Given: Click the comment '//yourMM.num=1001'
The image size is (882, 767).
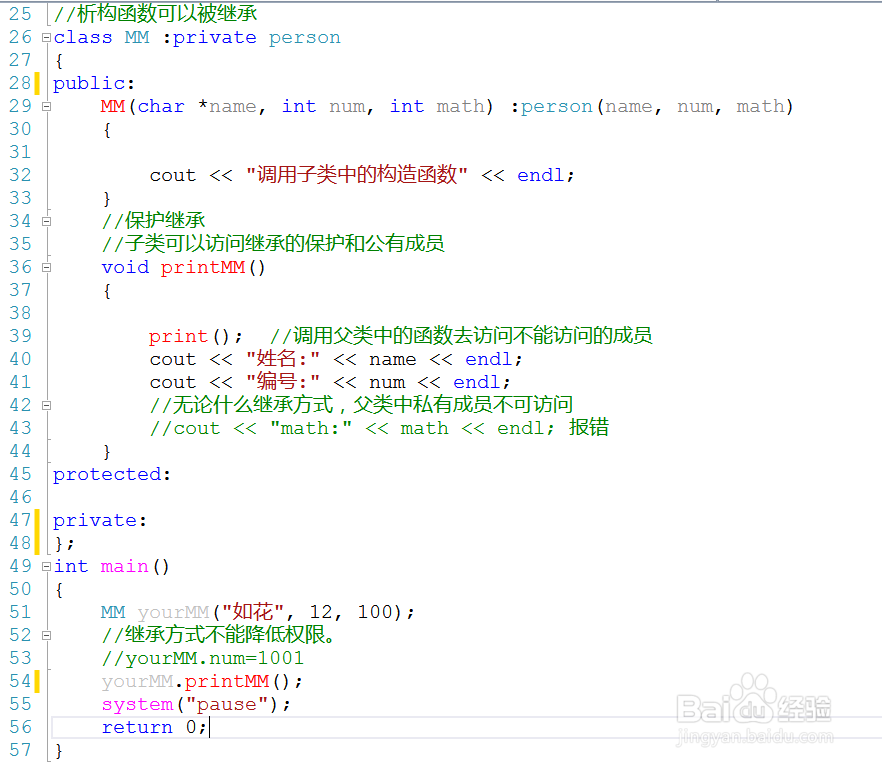Looking at the screenshot, I should click(x=202, y=658).
